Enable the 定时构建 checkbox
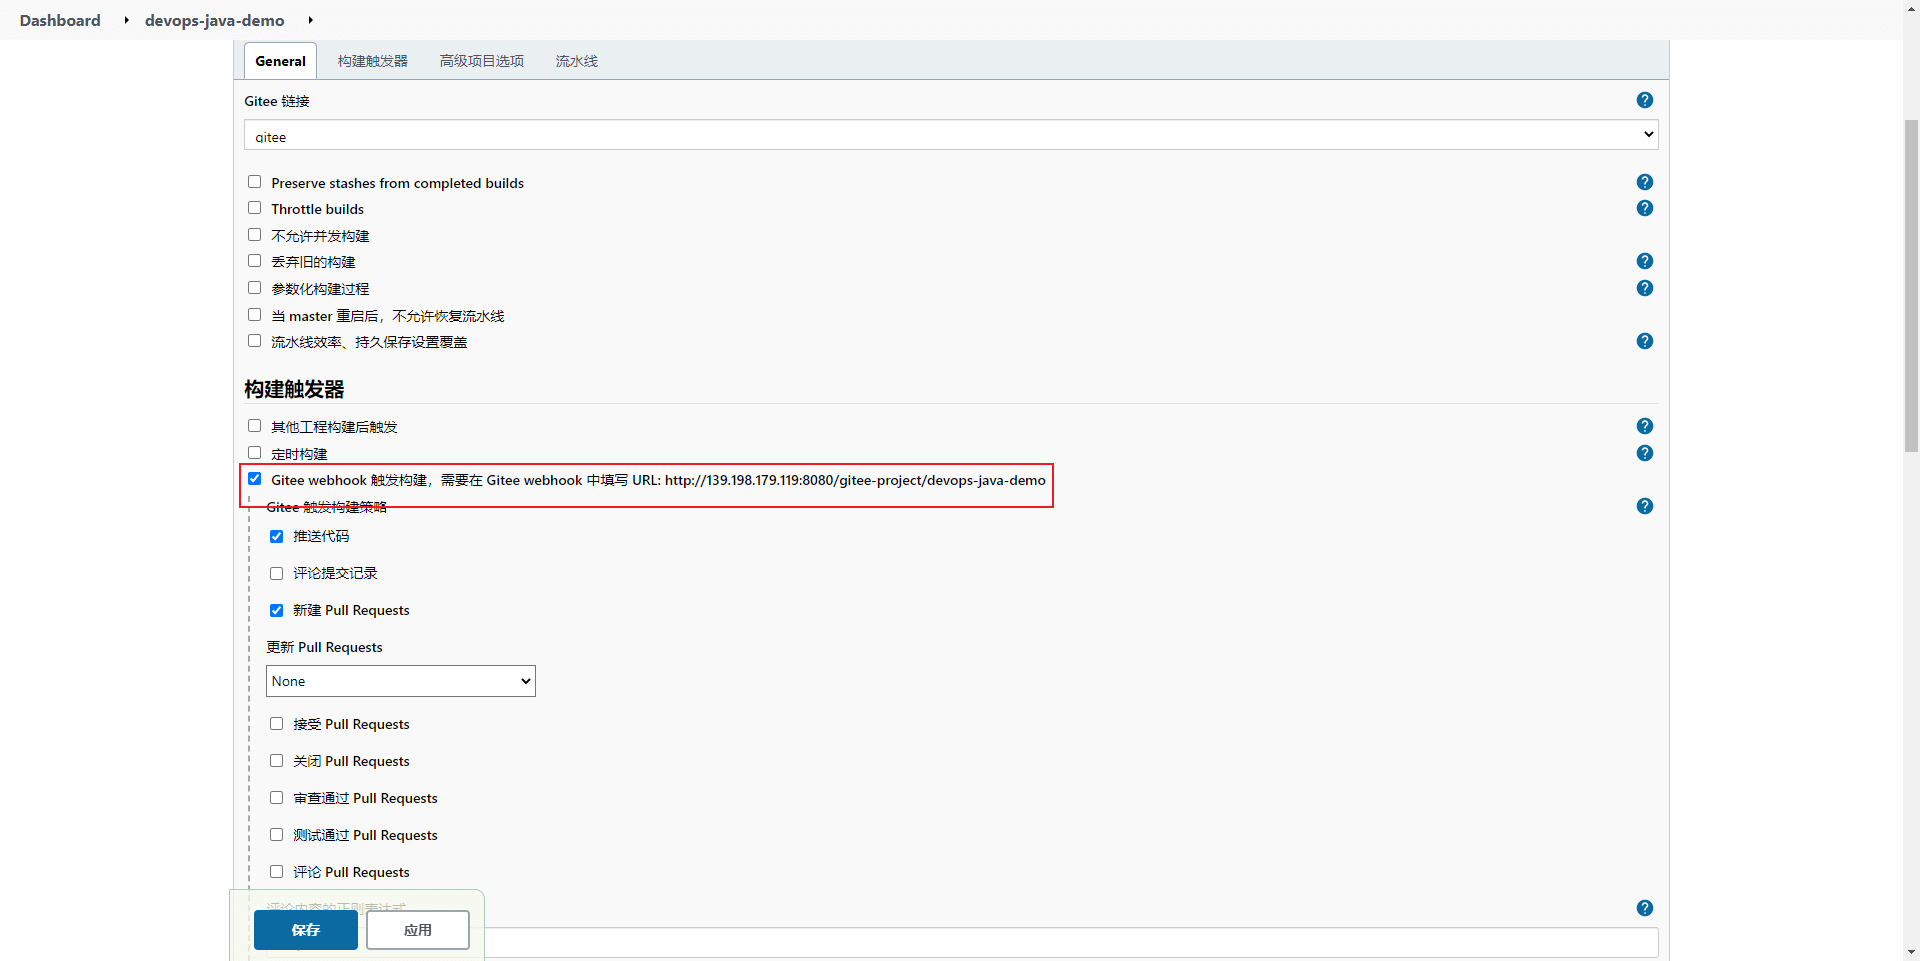The image size is (1920, 961). [254, 453]
